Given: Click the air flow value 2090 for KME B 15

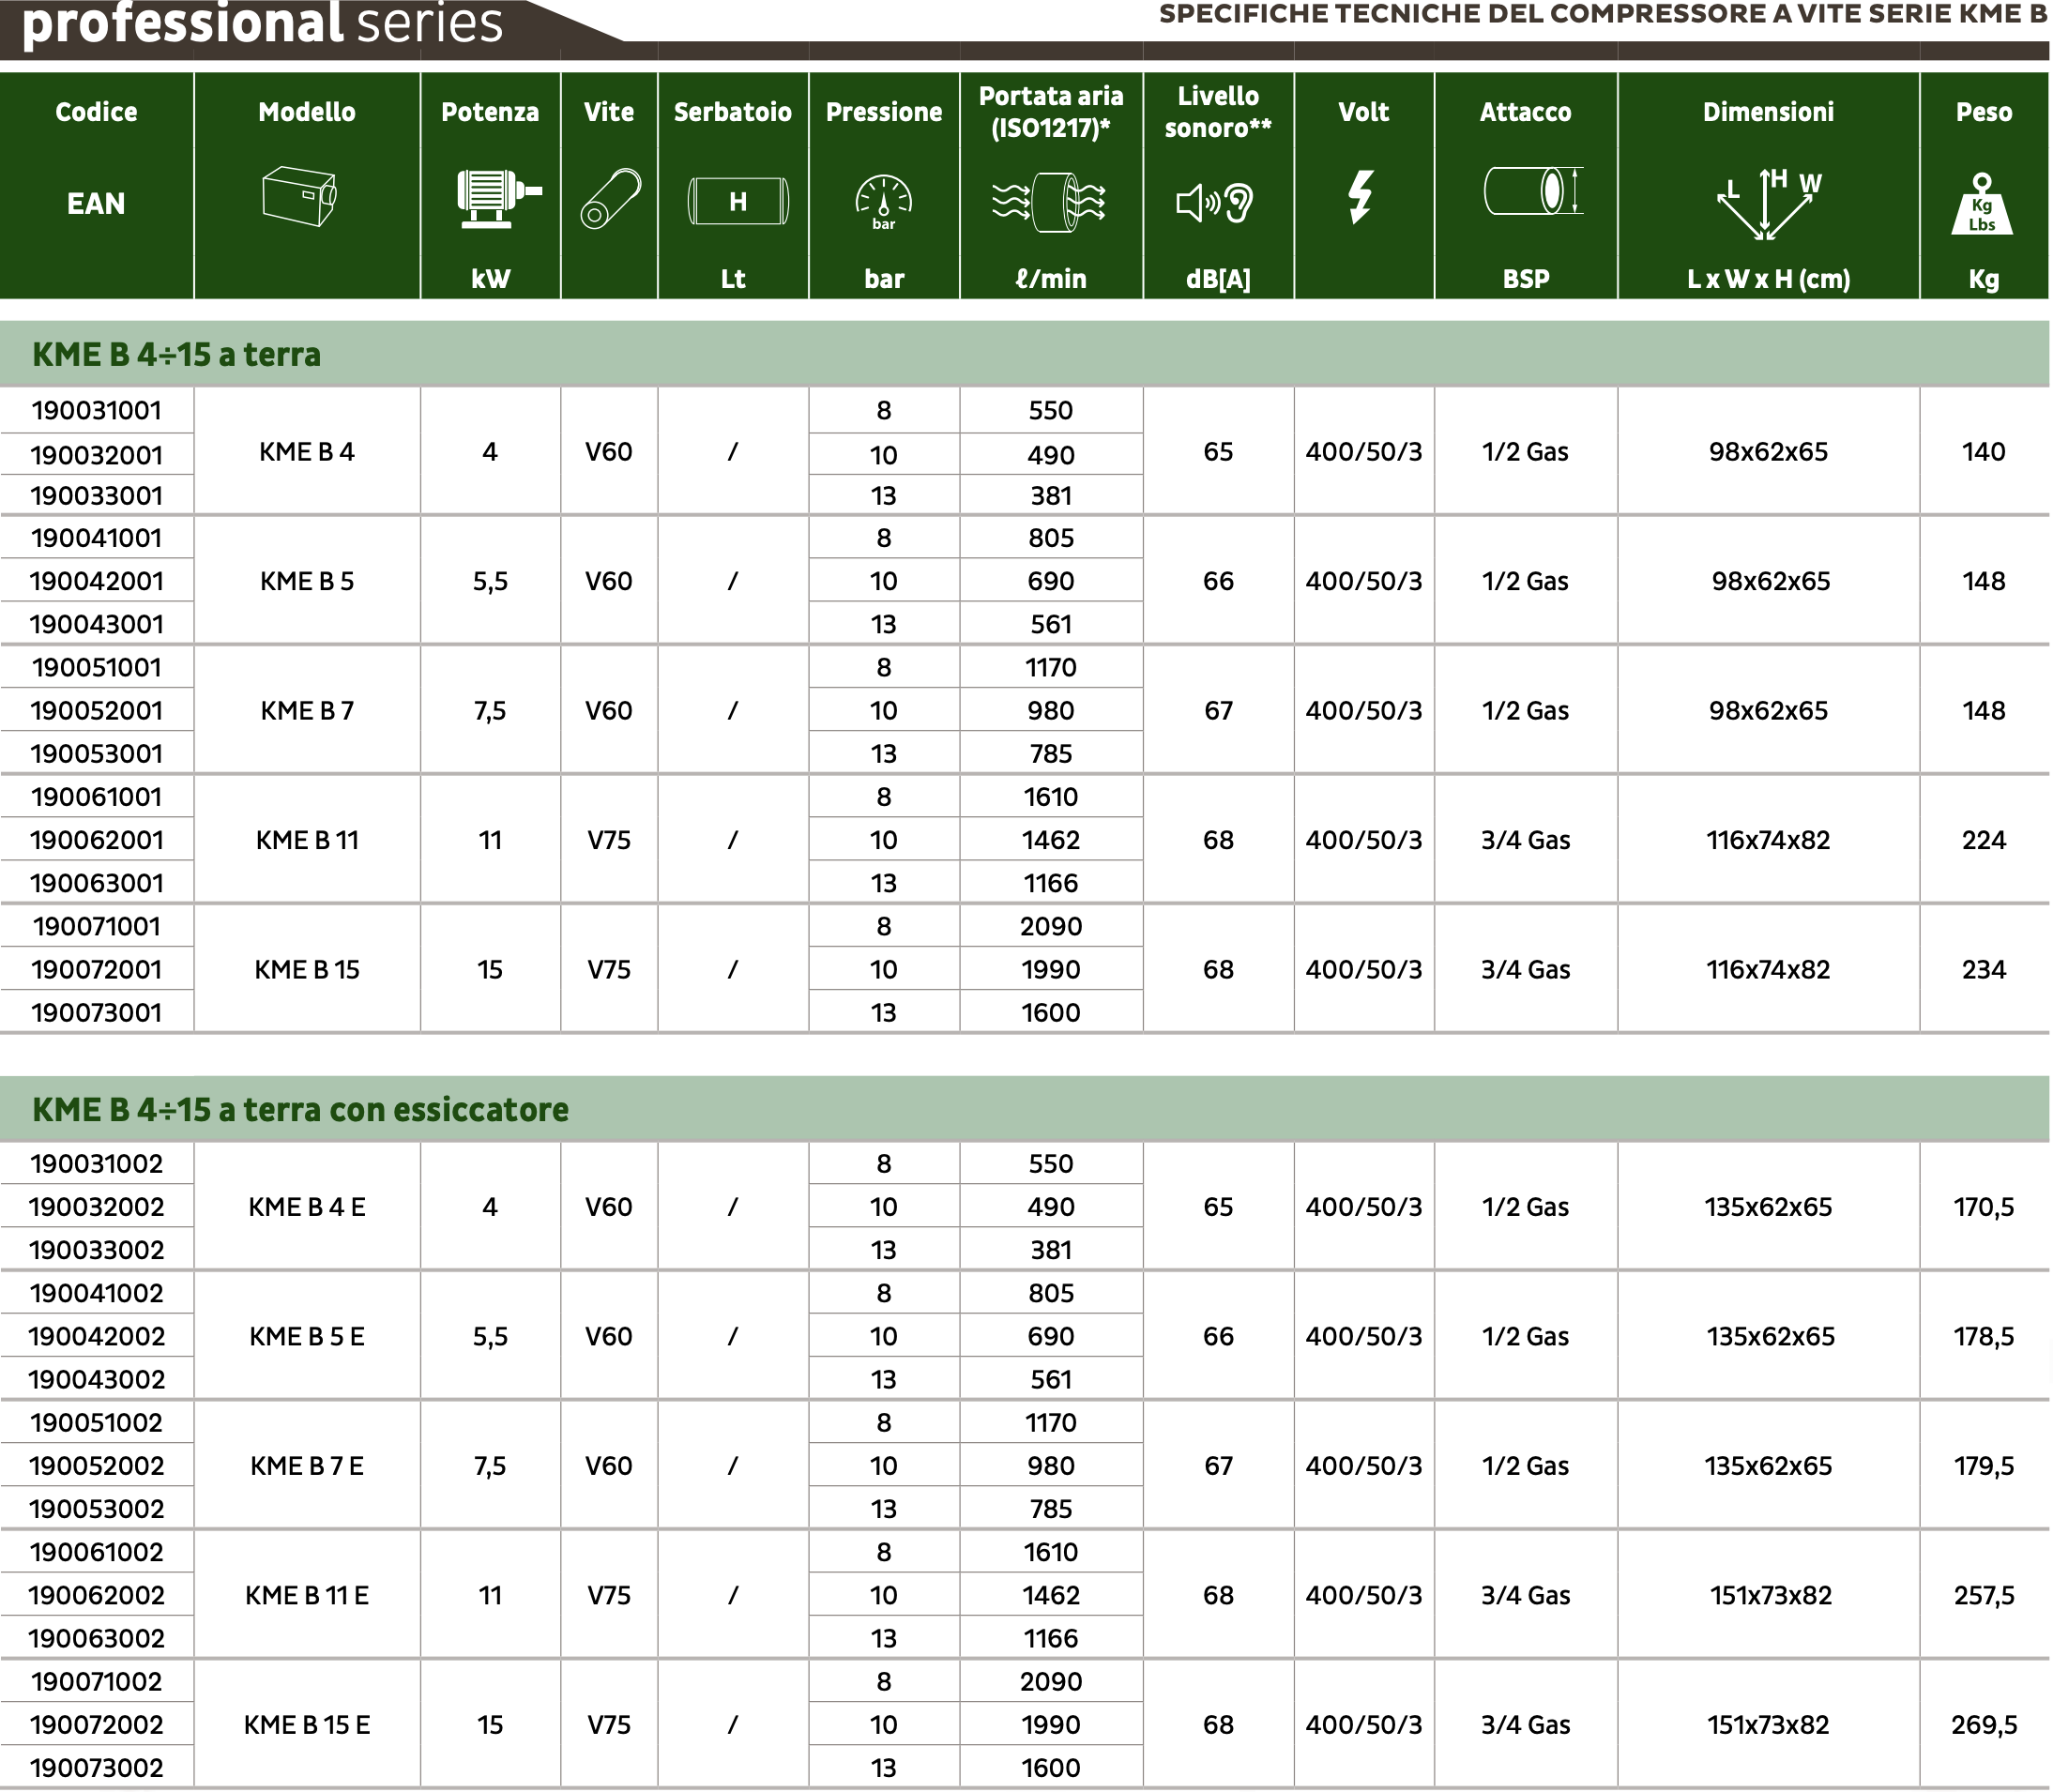Looking at the screenshot, I should [1051, 926].
